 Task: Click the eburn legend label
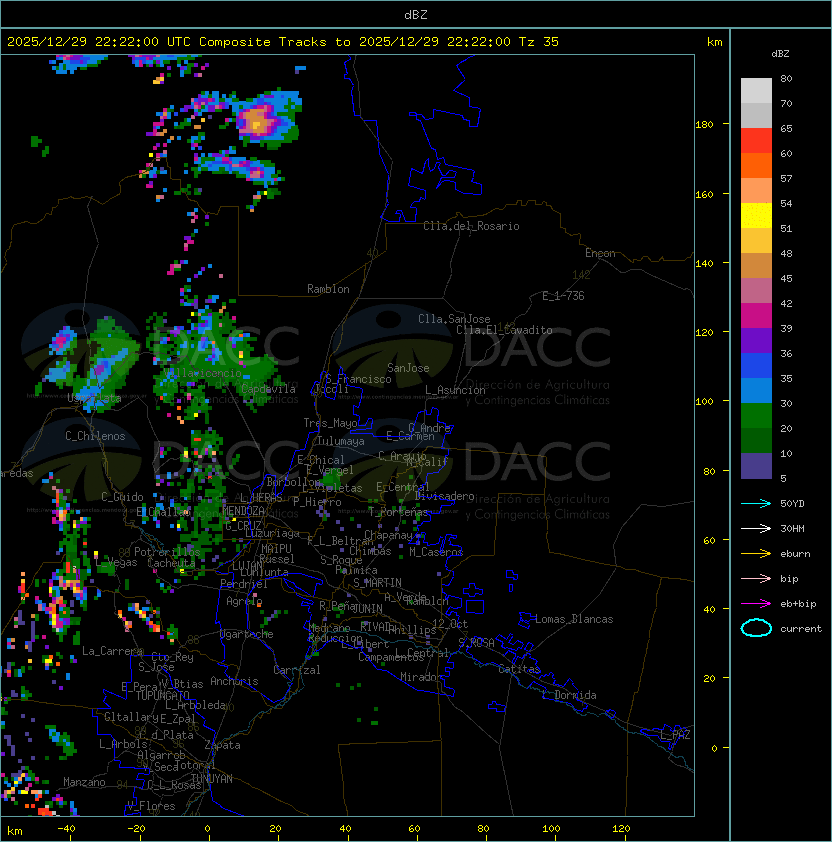[795, 554]
